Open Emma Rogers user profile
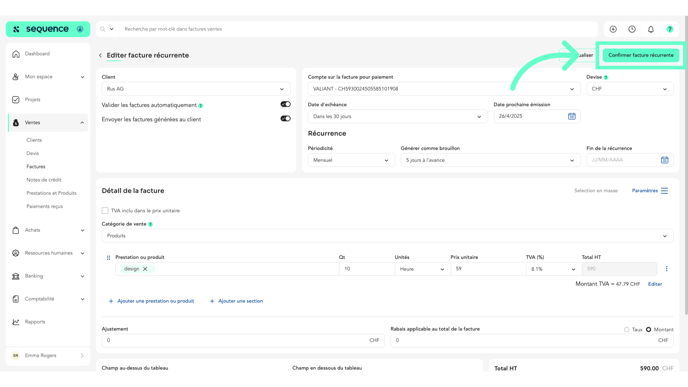 [x=48, y=355]
